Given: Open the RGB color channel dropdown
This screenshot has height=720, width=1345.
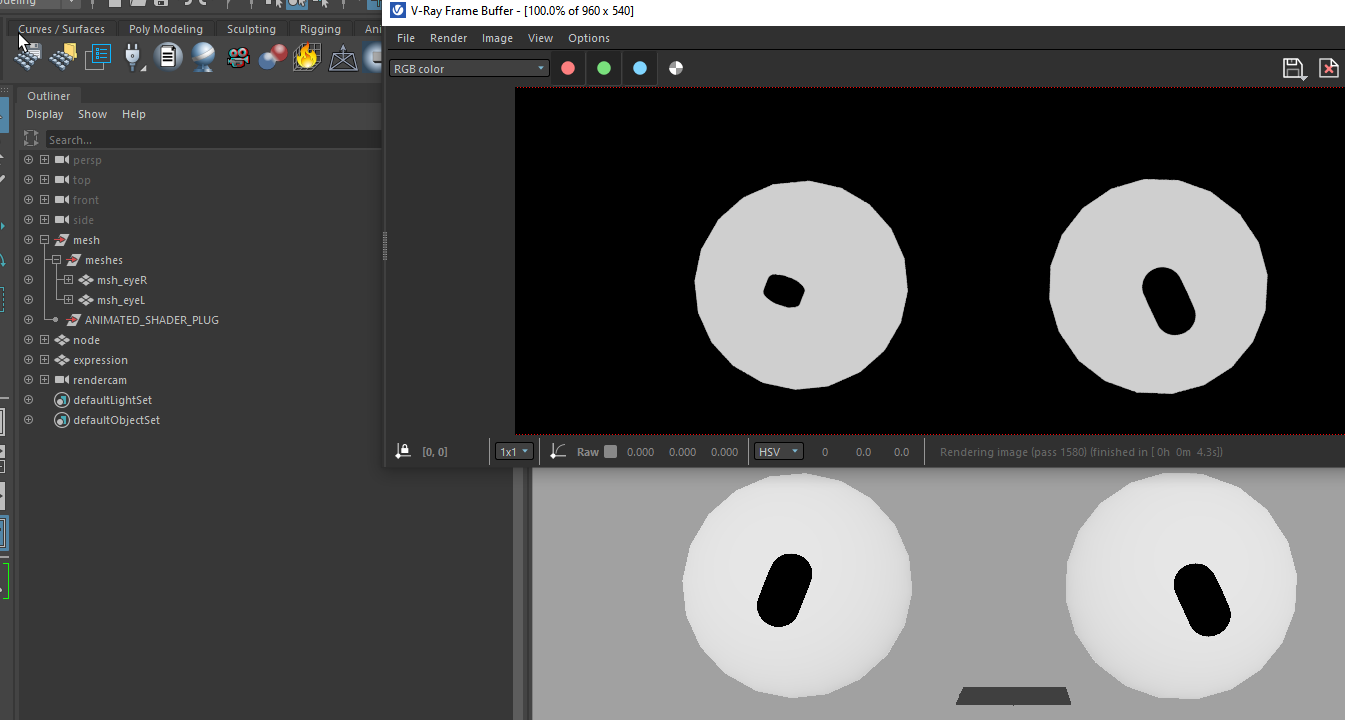Looking at the screenshot, I should pos(469,68).
